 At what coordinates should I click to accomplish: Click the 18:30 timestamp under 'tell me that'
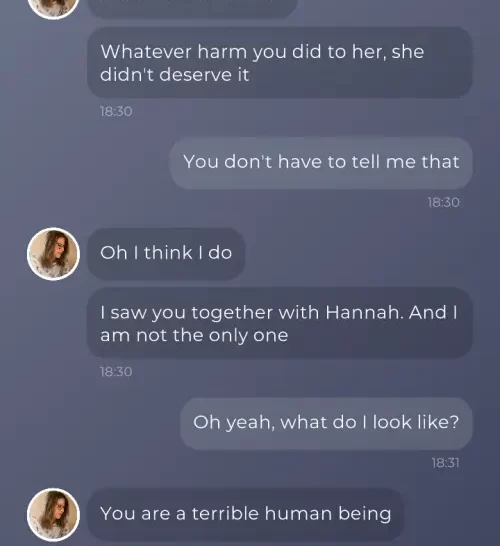(x=444, y=202)
